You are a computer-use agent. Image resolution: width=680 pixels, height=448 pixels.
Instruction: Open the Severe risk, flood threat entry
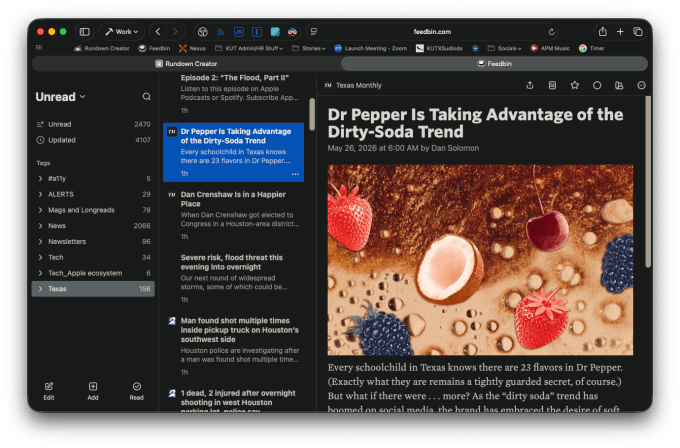point(234,278)
